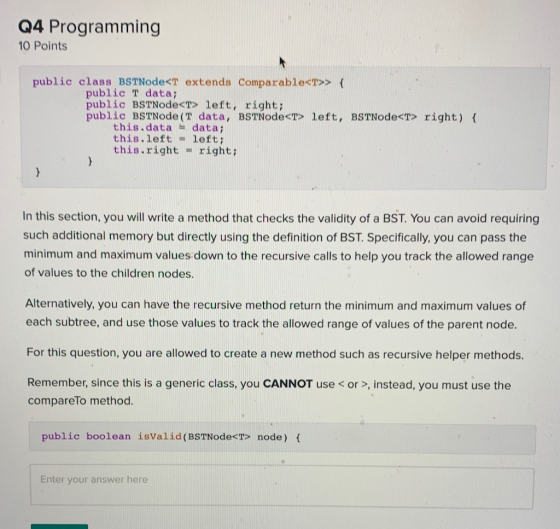The width and height of the screenshot is (560, 529).
Task: Click the 'public class BSTNode' code line
Action: tap(188, 82)
